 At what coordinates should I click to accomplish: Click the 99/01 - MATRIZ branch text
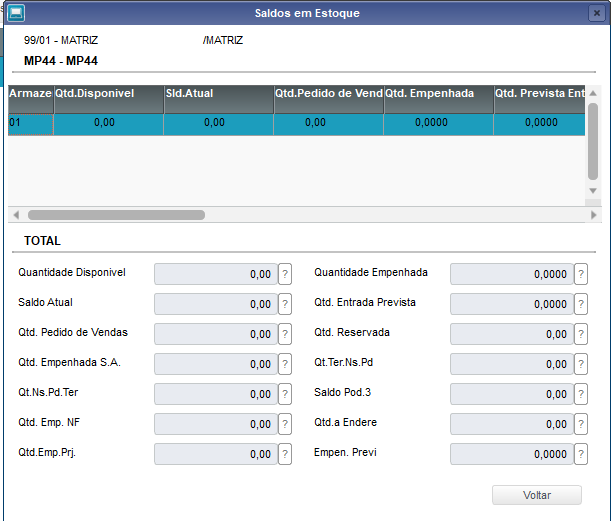click(61, 40)
